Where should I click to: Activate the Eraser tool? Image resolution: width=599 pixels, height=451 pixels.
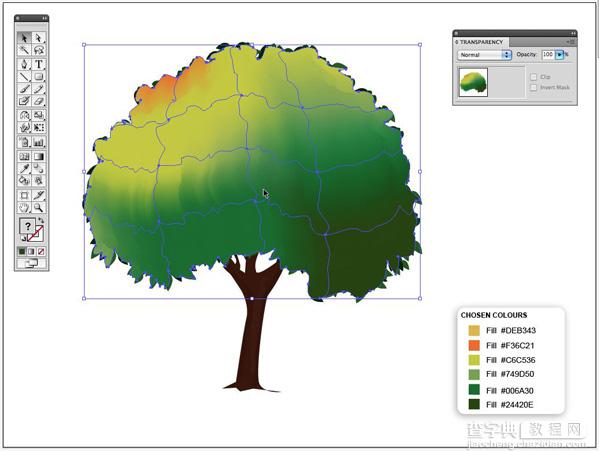pyautogui.click(x=39, y=101)
